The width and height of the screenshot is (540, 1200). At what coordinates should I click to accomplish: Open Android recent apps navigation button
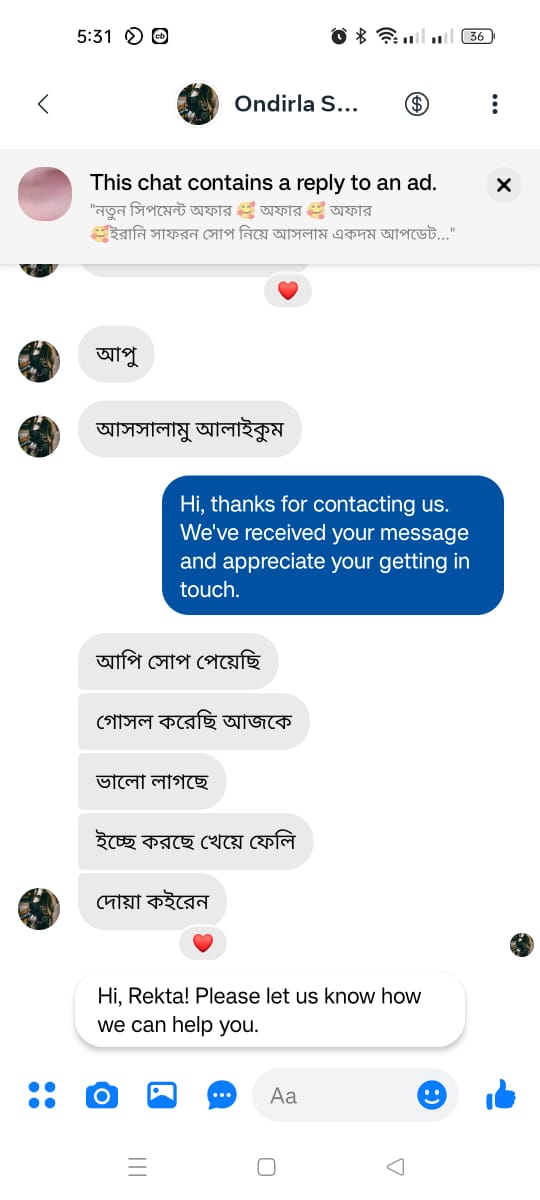[x=138, y=1166]
